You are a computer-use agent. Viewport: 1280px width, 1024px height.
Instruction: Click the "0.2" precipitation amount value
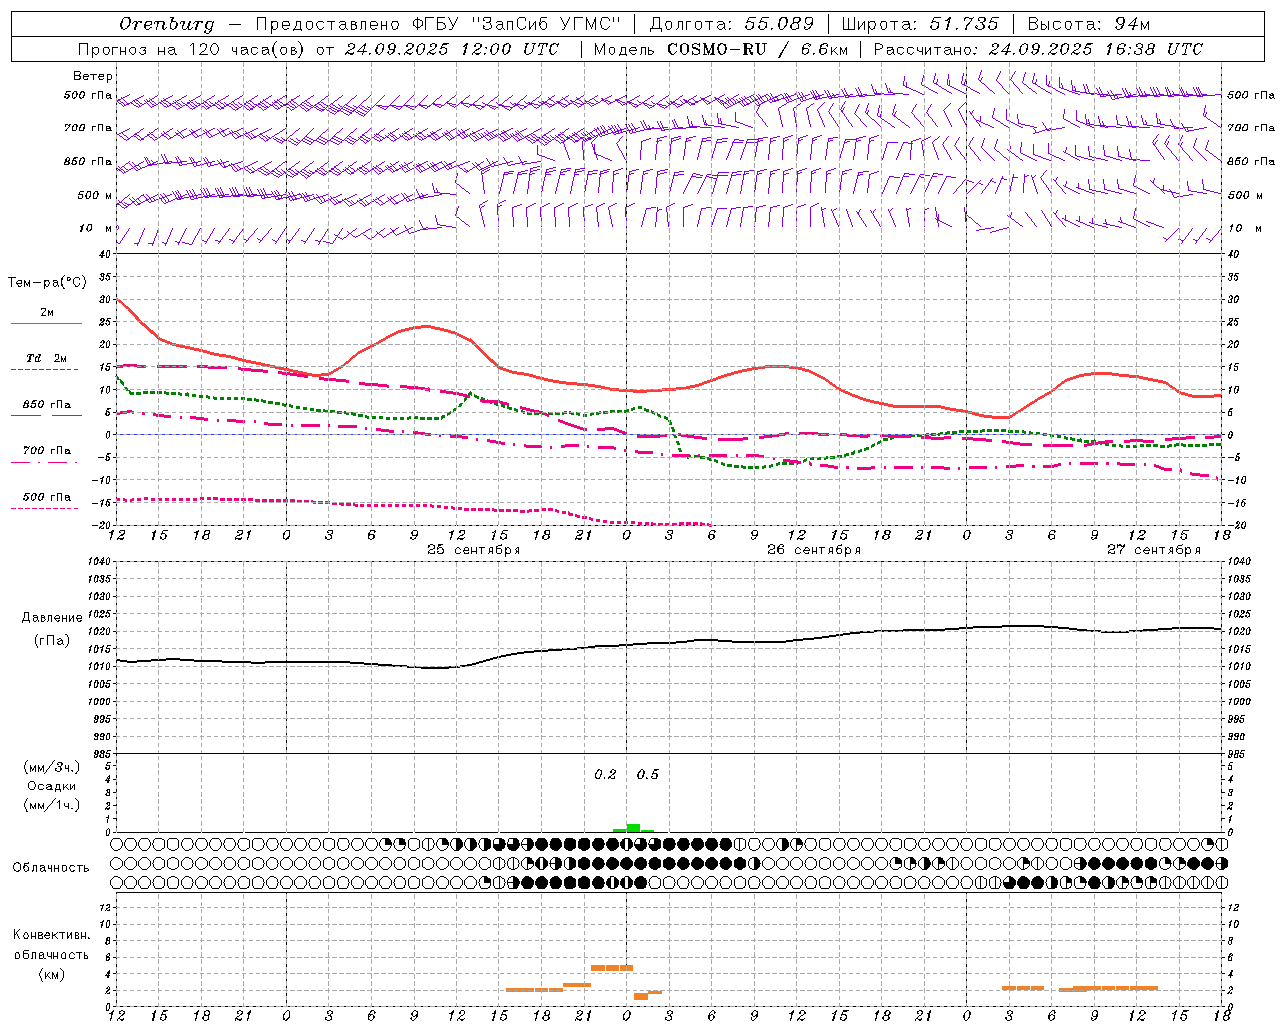(x=605, y=775)
